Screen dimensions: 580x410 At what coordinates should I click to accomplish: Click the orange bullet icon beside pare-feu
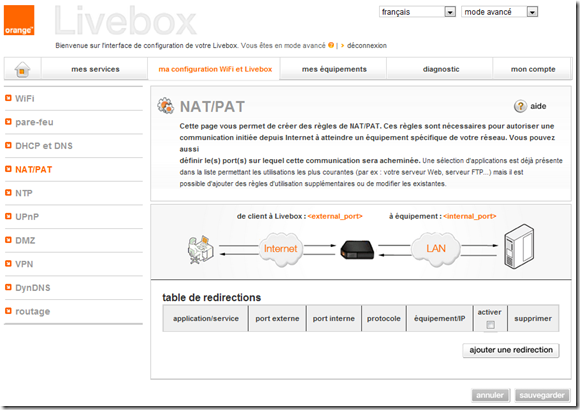8,122
